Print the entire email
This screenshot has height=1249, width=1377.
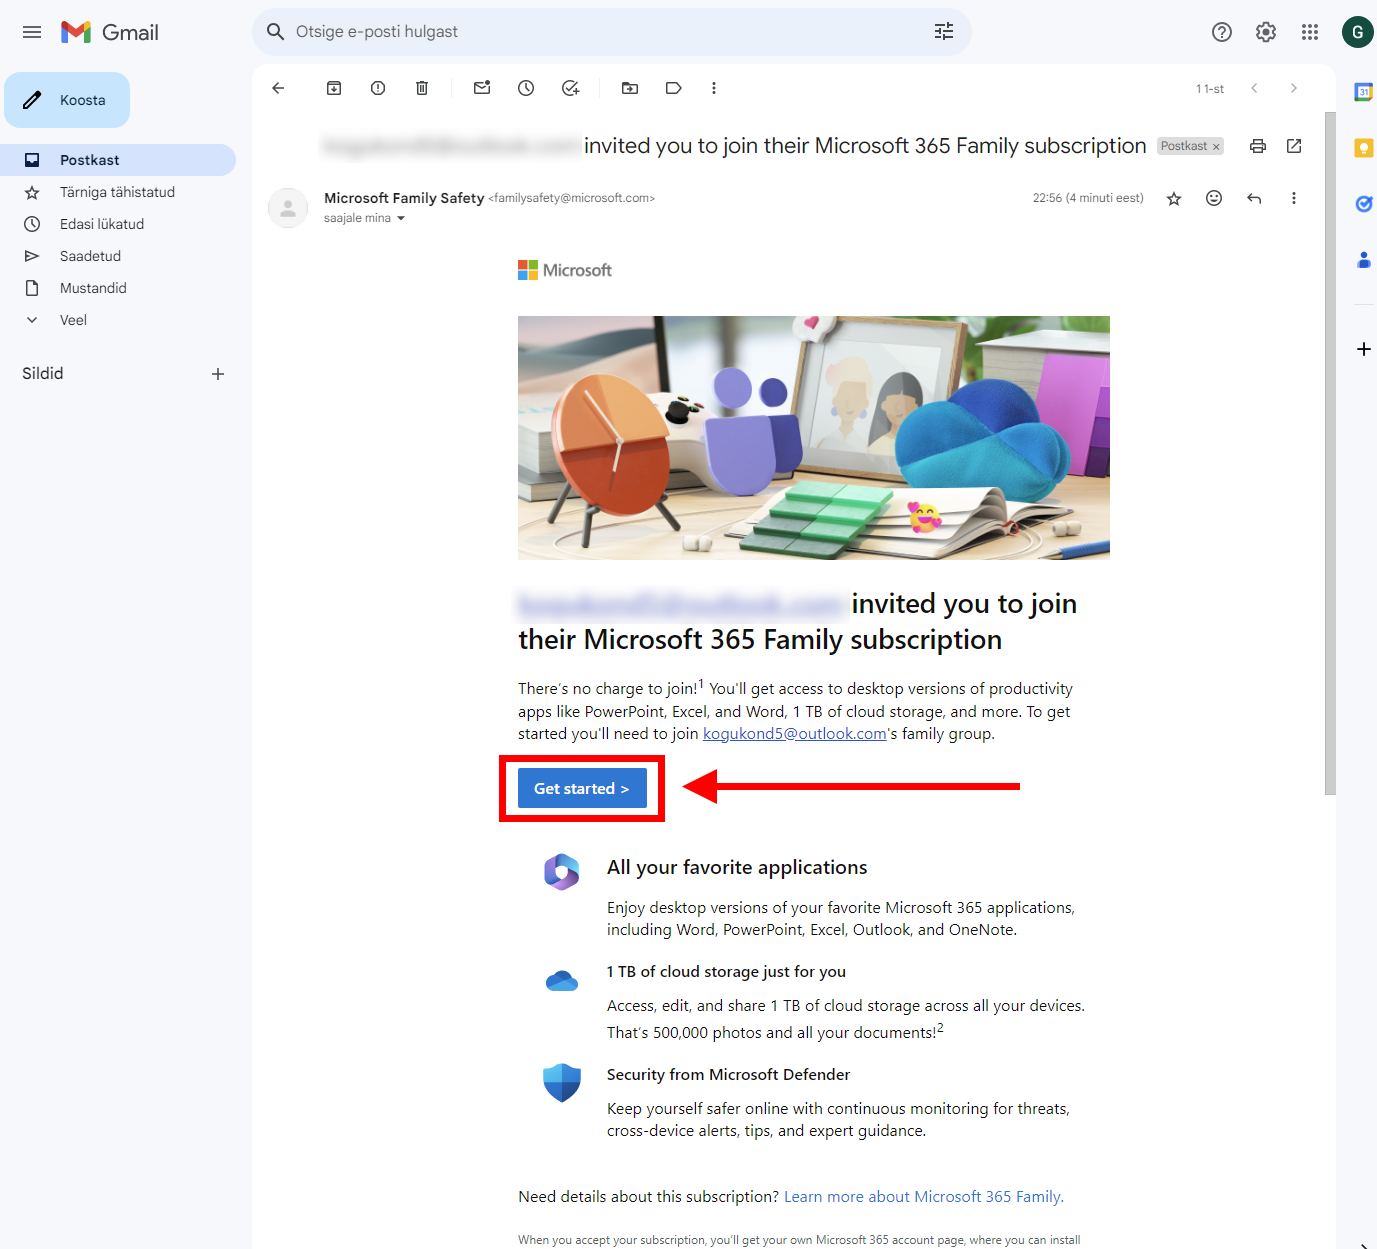click(1258, 146)
